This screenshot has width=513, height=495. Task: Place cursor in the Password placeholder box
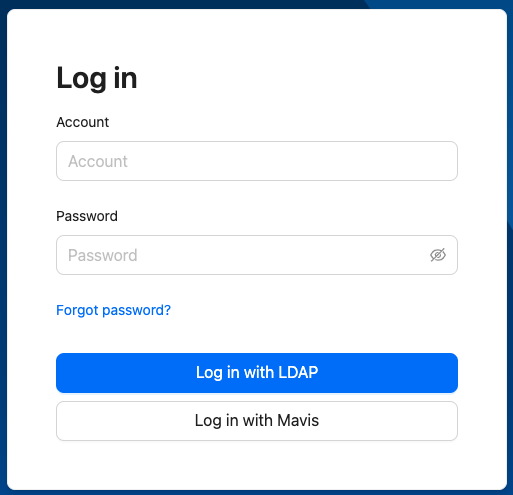(257, 255)
